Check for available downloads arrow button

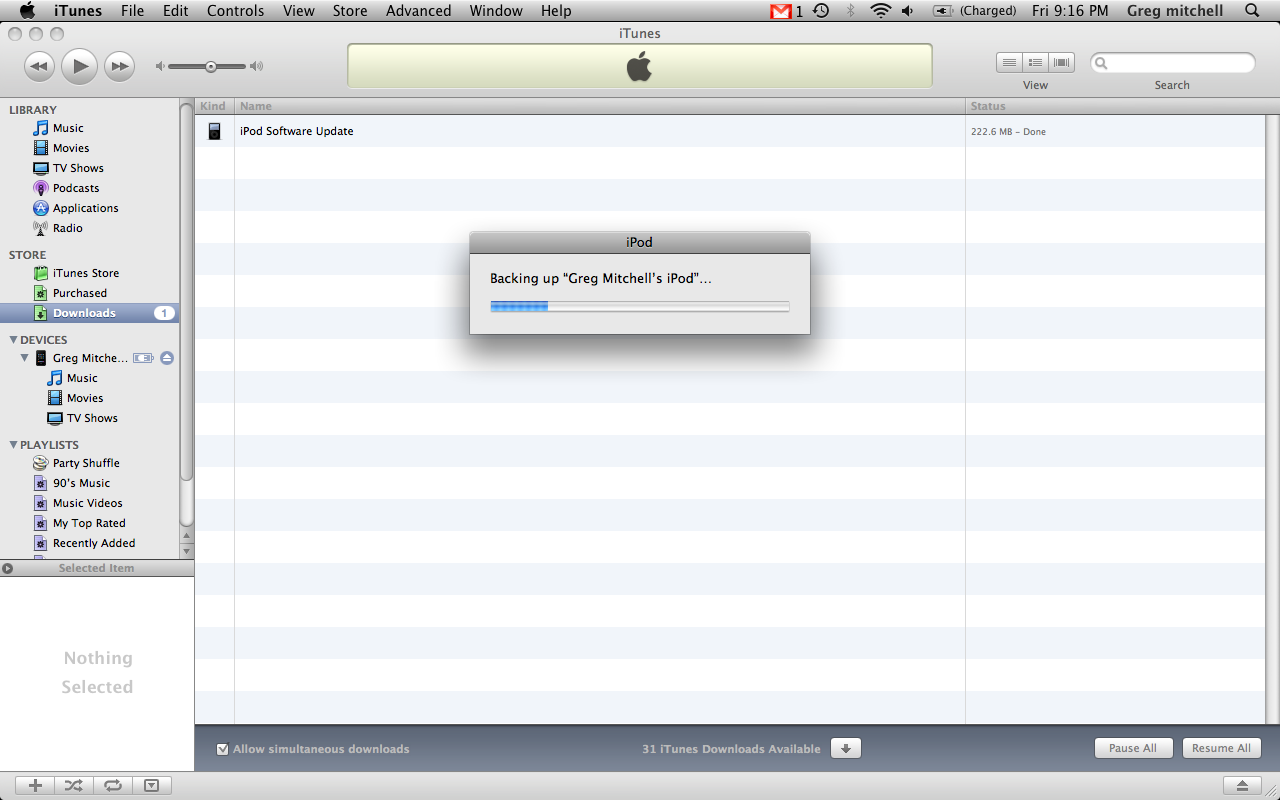(x=845, y=748)
